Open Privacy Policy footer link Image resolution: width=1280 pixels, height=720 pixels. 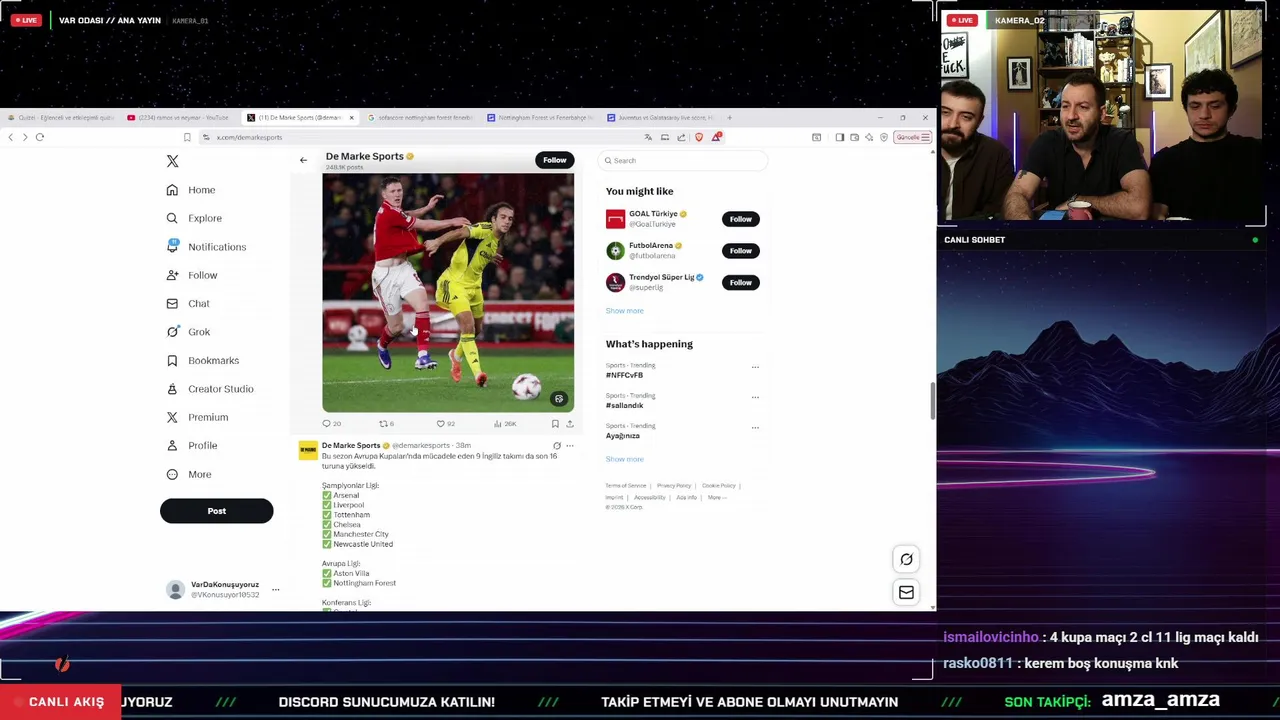674,486
